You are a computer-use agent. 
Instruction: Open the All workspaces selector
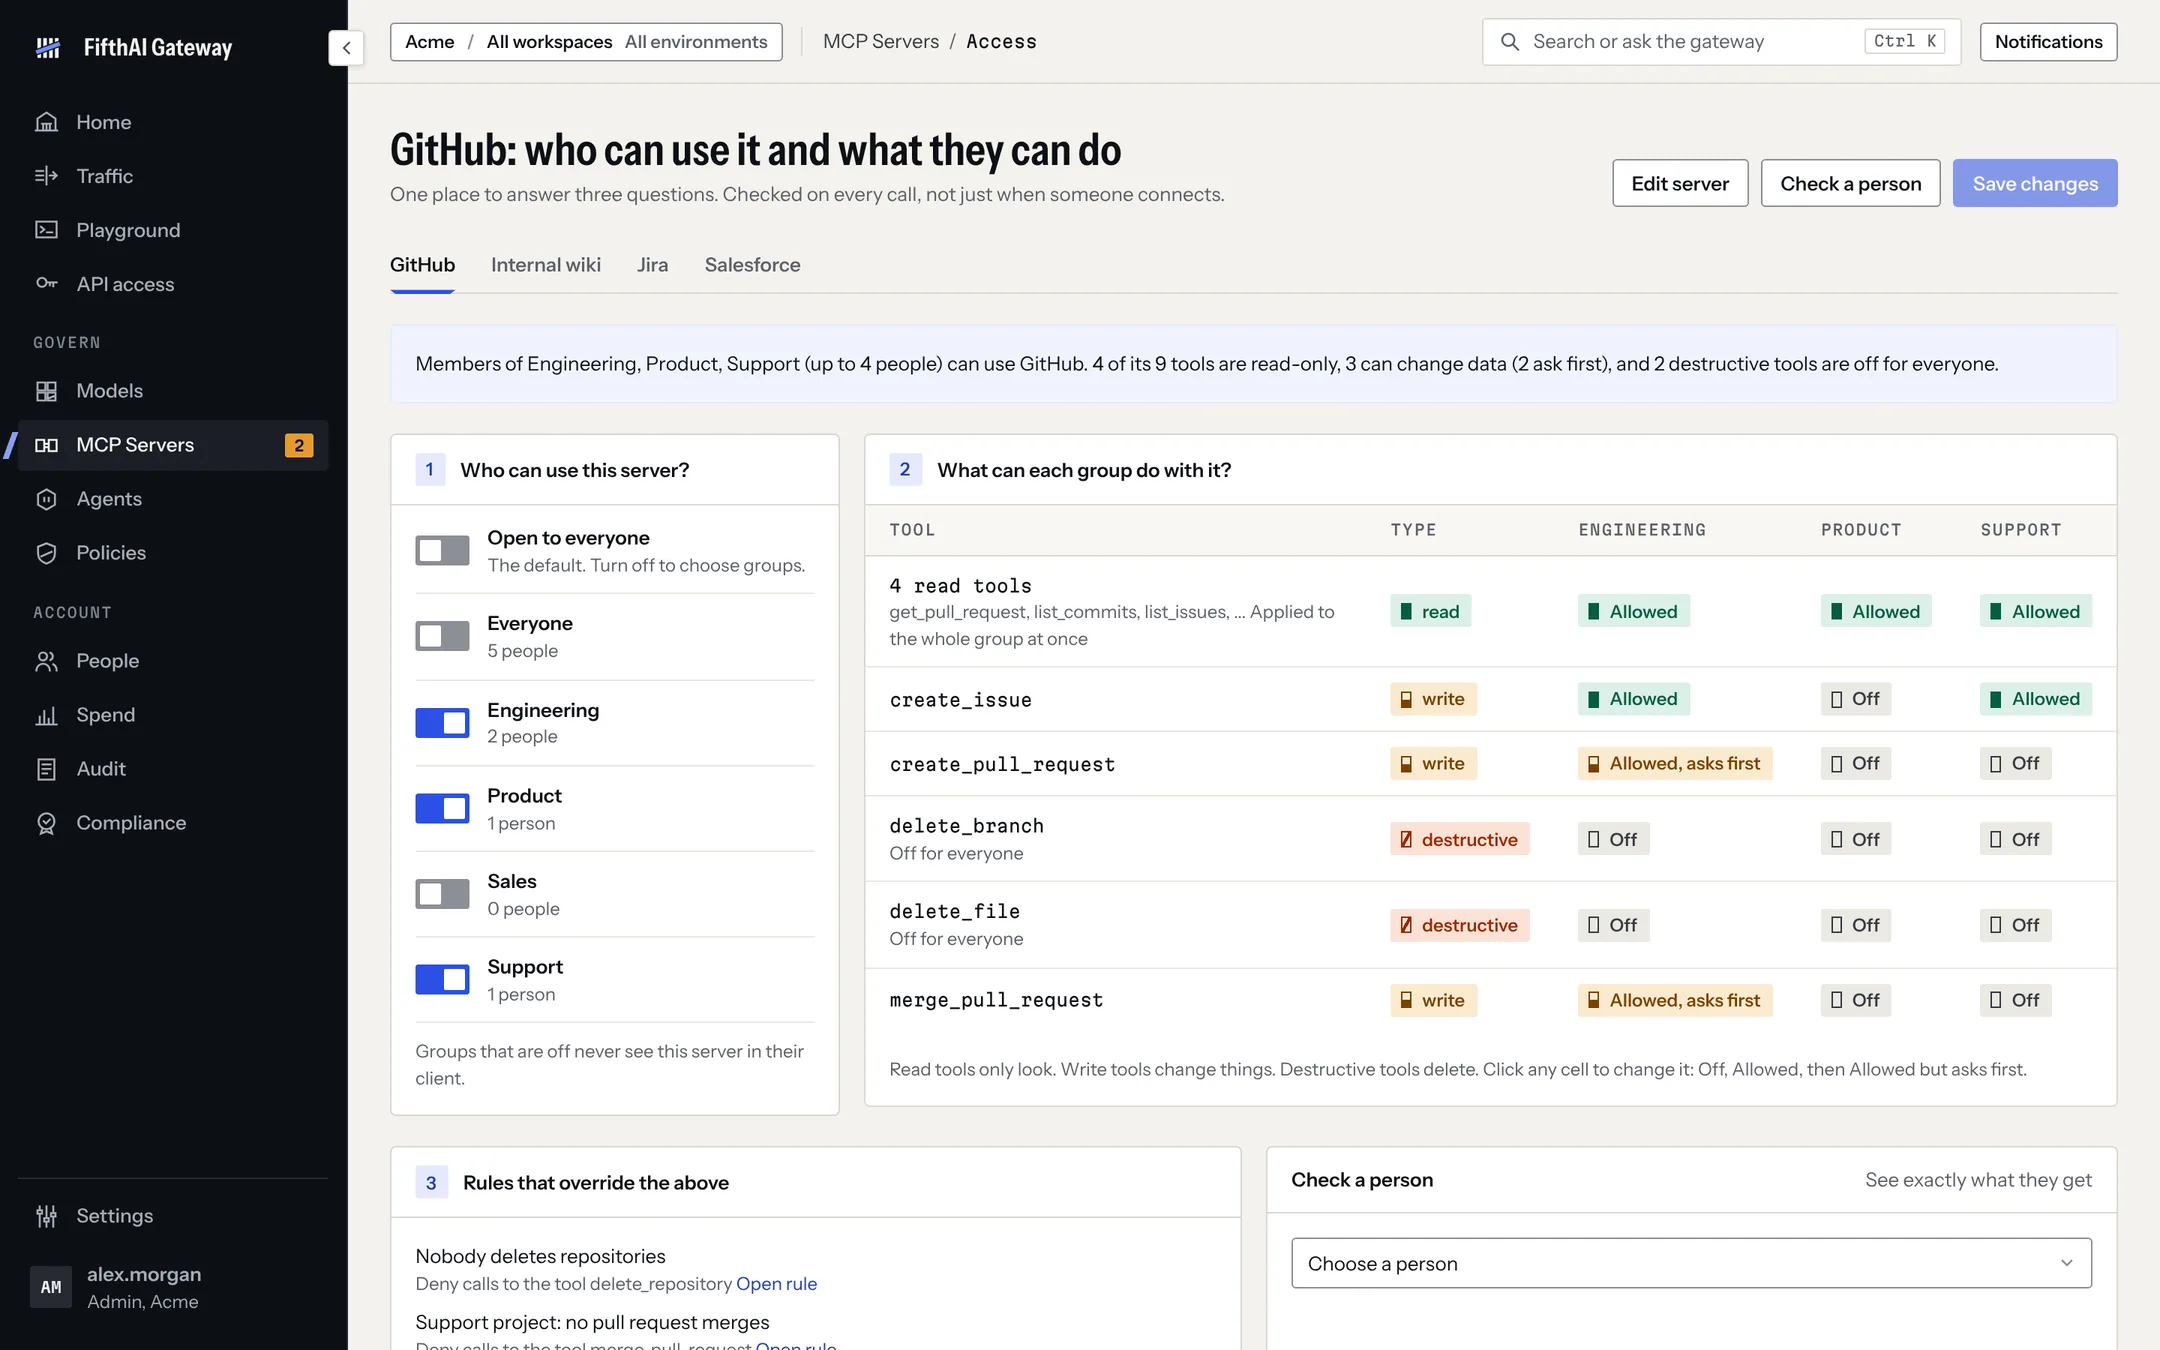pos(549,42)
